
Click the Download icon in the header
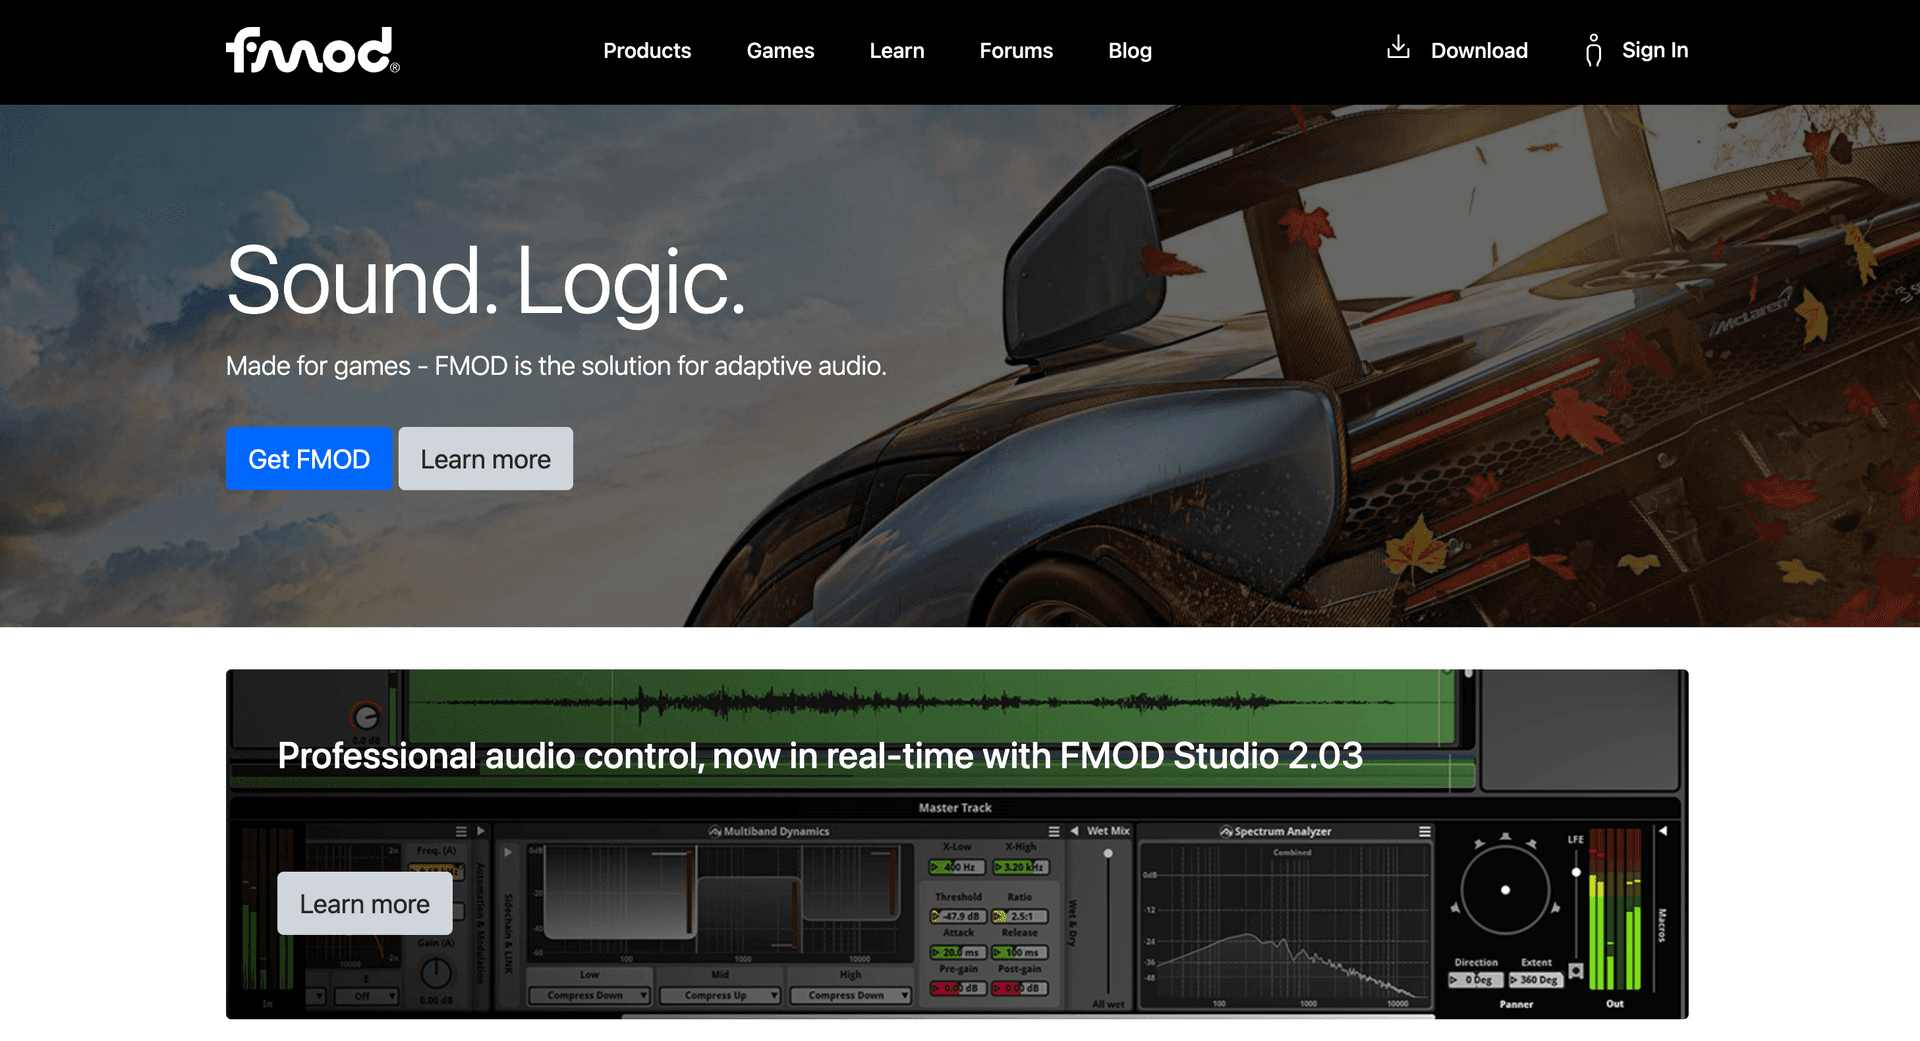pos(1397,48)
